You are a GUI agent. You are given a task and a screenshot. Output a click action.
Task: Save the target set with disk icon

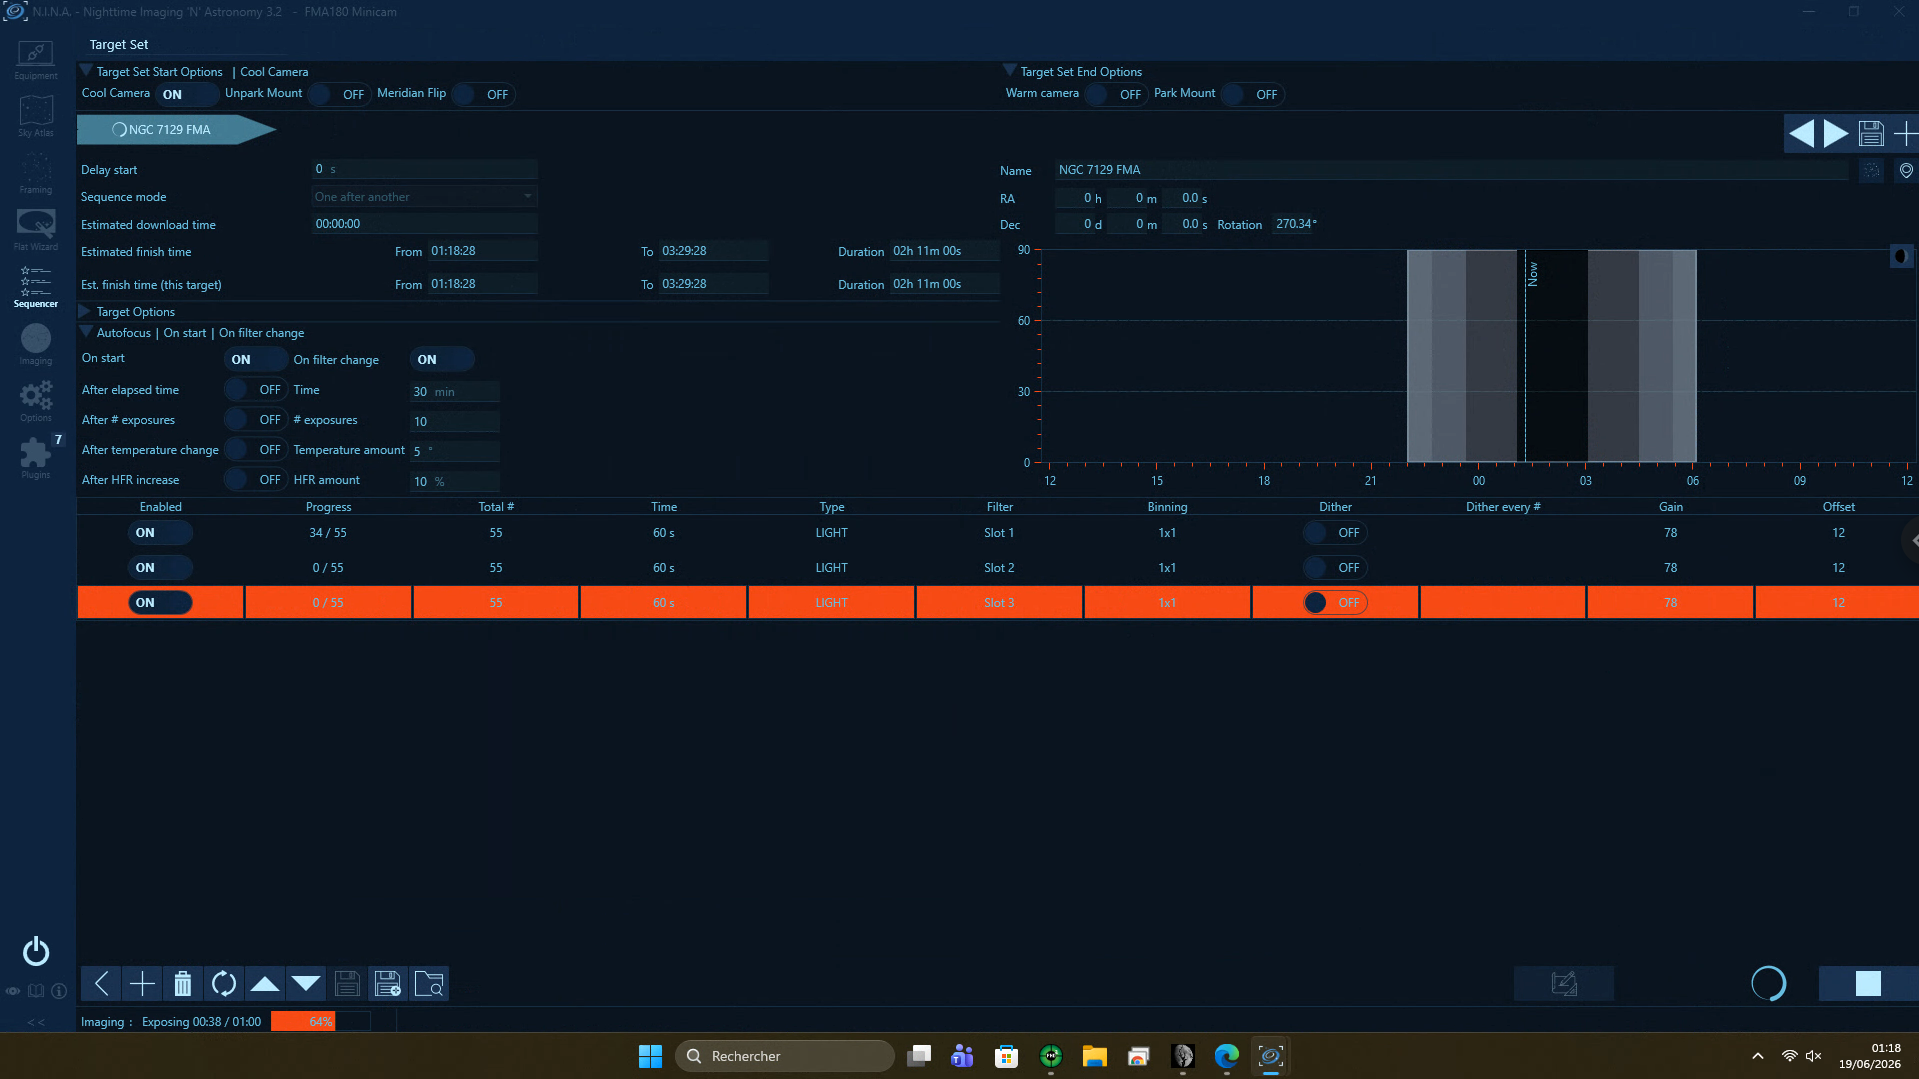click(1871, 133)
